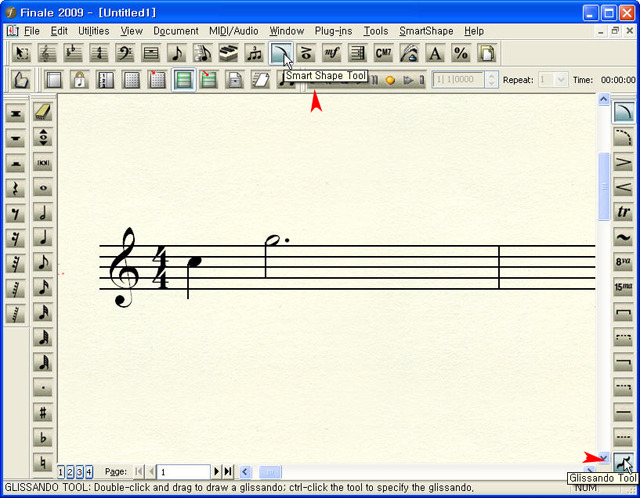Select the 8va octave tool
Screen dimensions: 640x498
tap(624, 262)
